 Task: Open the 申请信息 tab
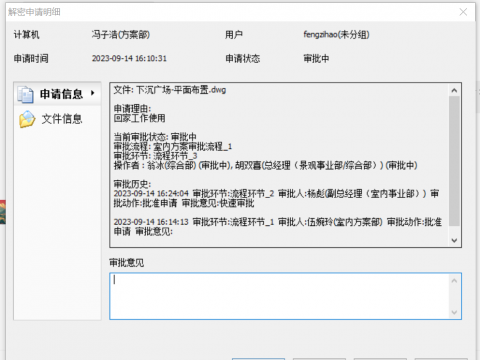pyautogui.click(x=57, y=94)
